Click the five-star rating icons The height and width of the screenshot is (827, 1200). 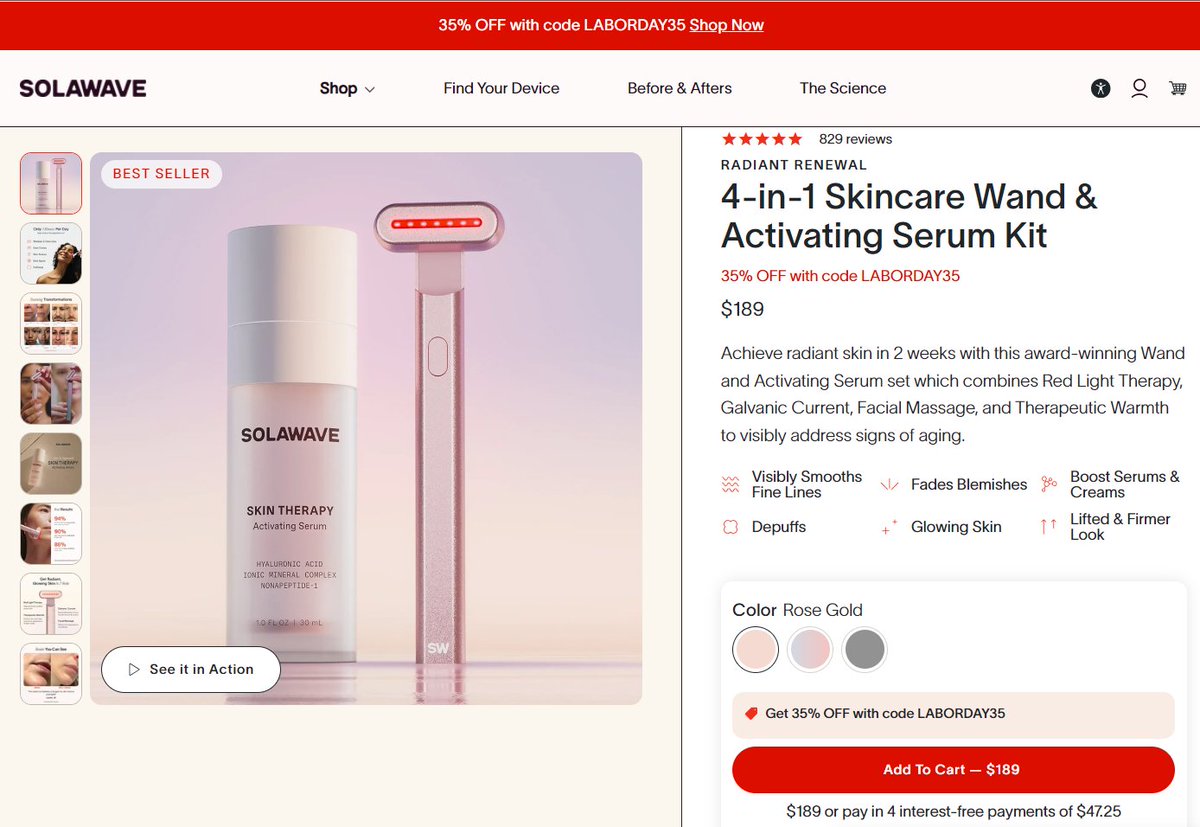pyautogui.click(x=762, y=139)
